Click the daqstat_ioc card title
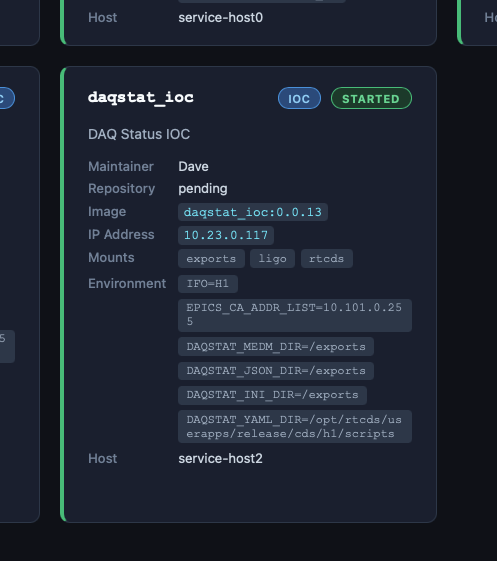This screenshot has height=561, width=497. tap(141, 98)
